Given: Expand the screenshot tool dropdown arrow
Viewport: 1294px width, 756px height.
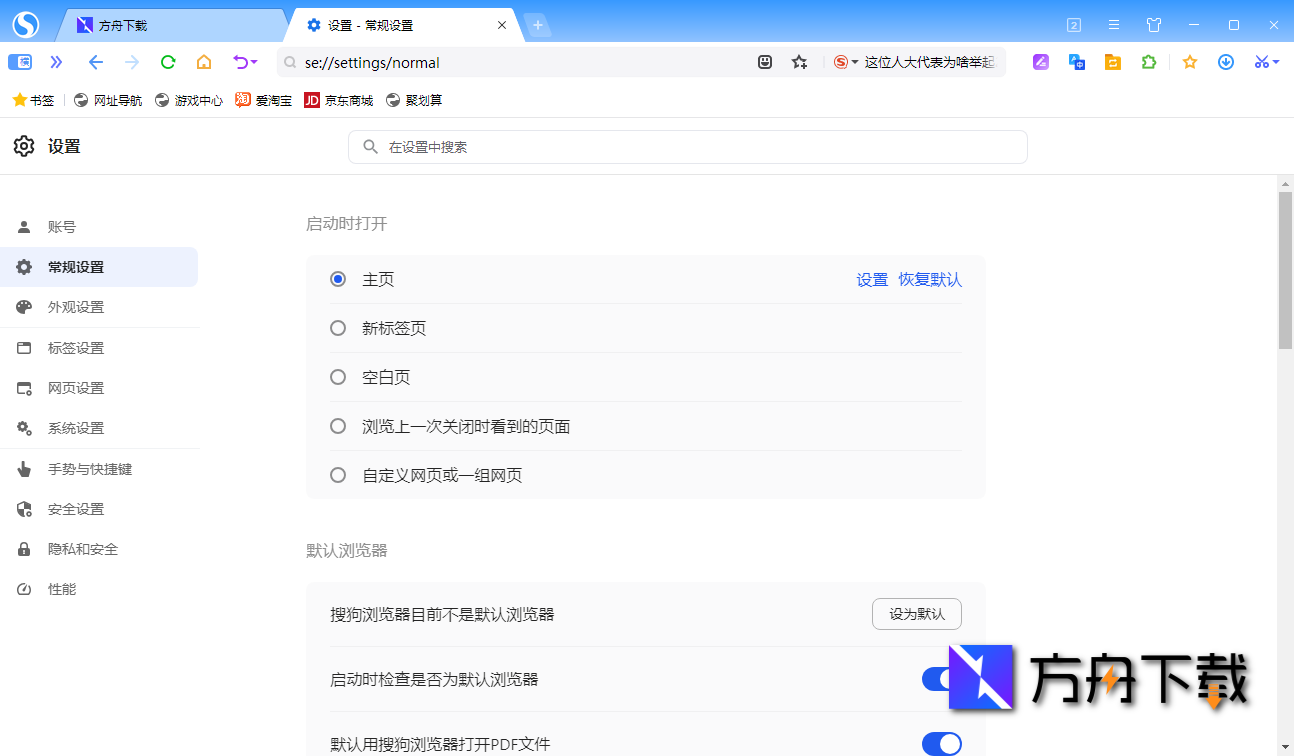Looking at the screenshot, I should (x=1276, y=62).
